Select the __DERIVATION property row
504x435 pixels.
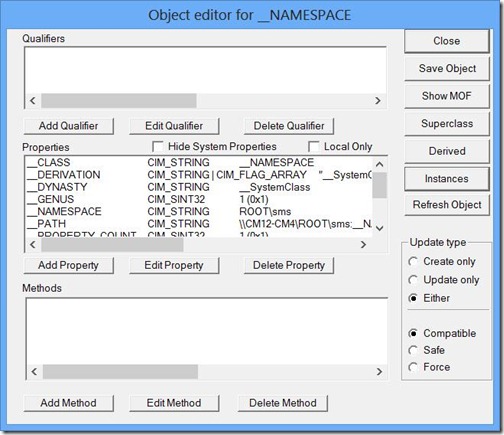click(x=199, y=175)
